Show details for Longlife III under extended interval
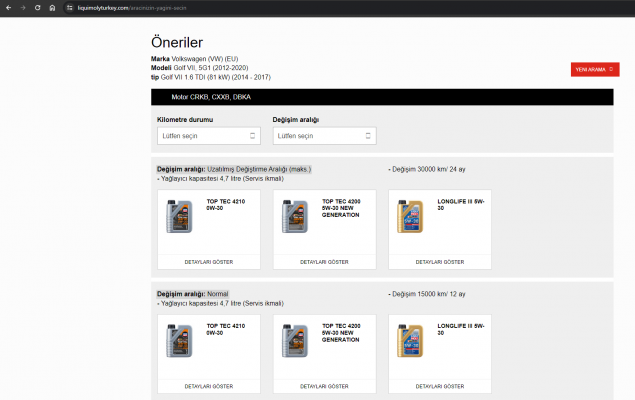Viewport: 635px width, 400px height. (440, 262)
